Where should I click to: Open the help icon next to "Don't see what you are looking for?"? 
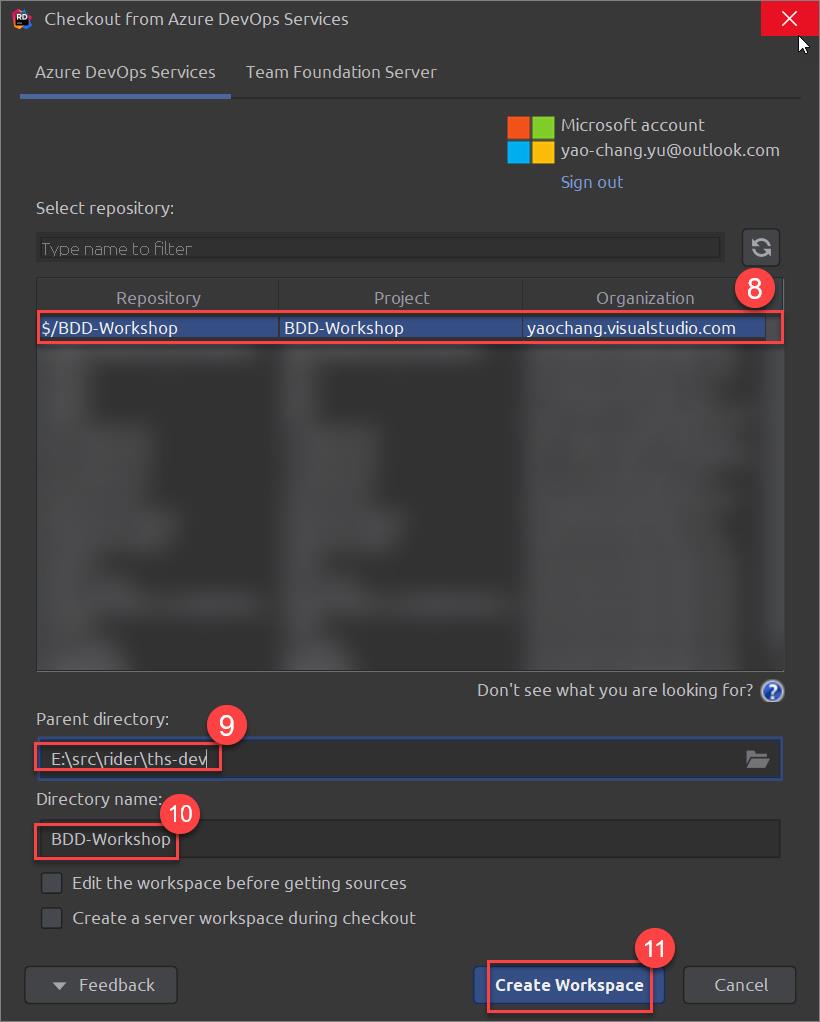[772, 691]
